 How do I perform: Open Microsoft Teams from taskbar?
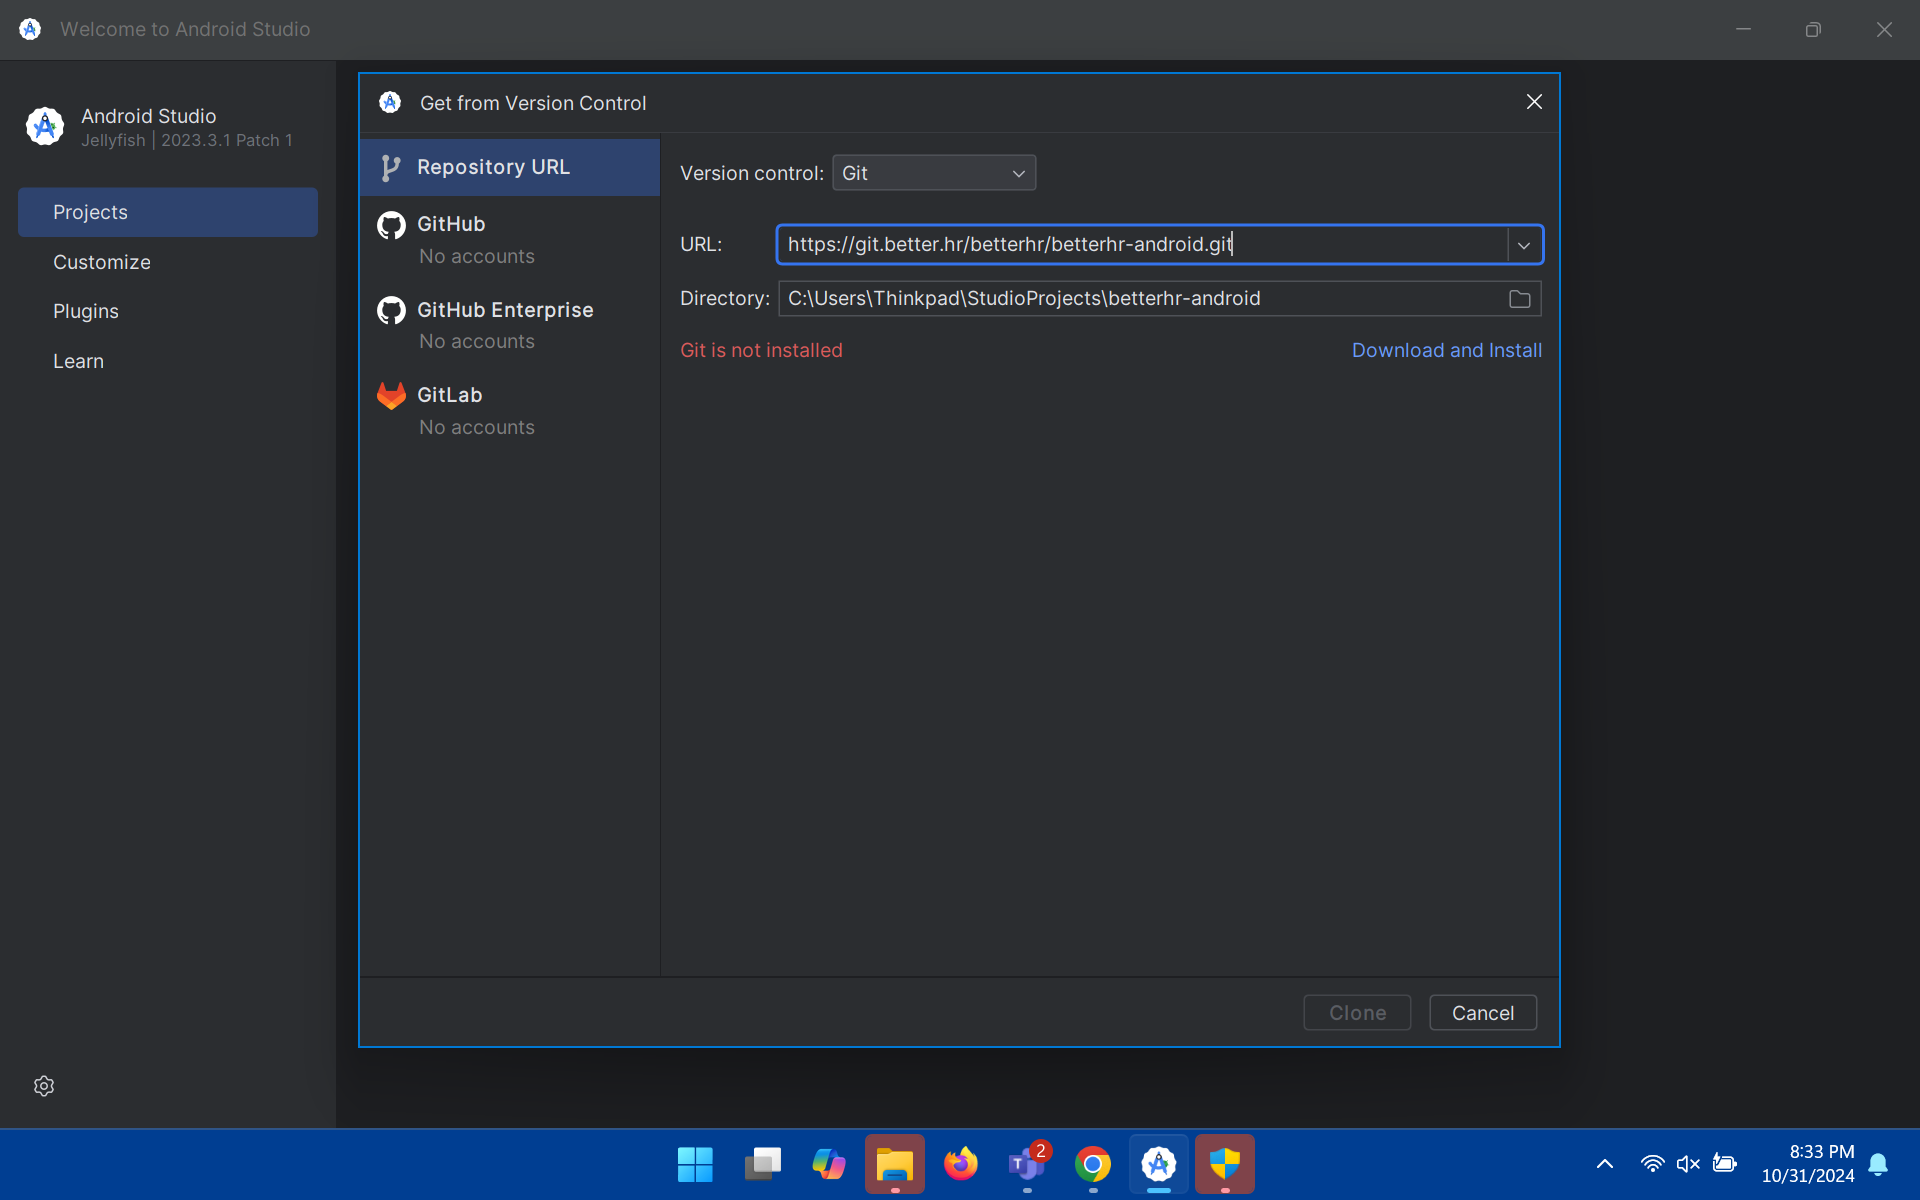(1027, 1164)
